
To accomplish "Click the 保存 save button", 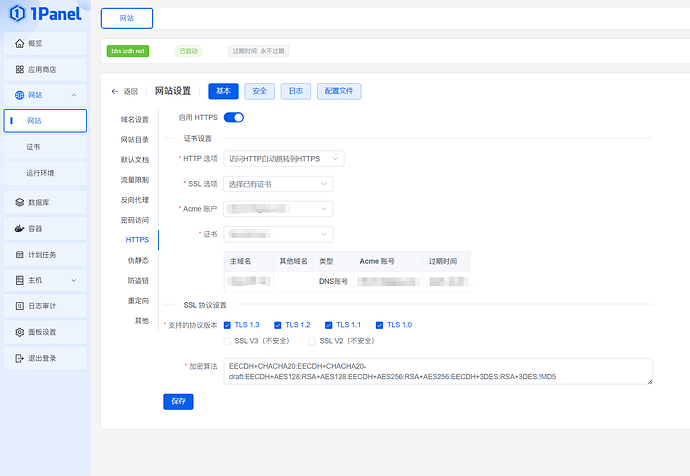I will 178,402.
